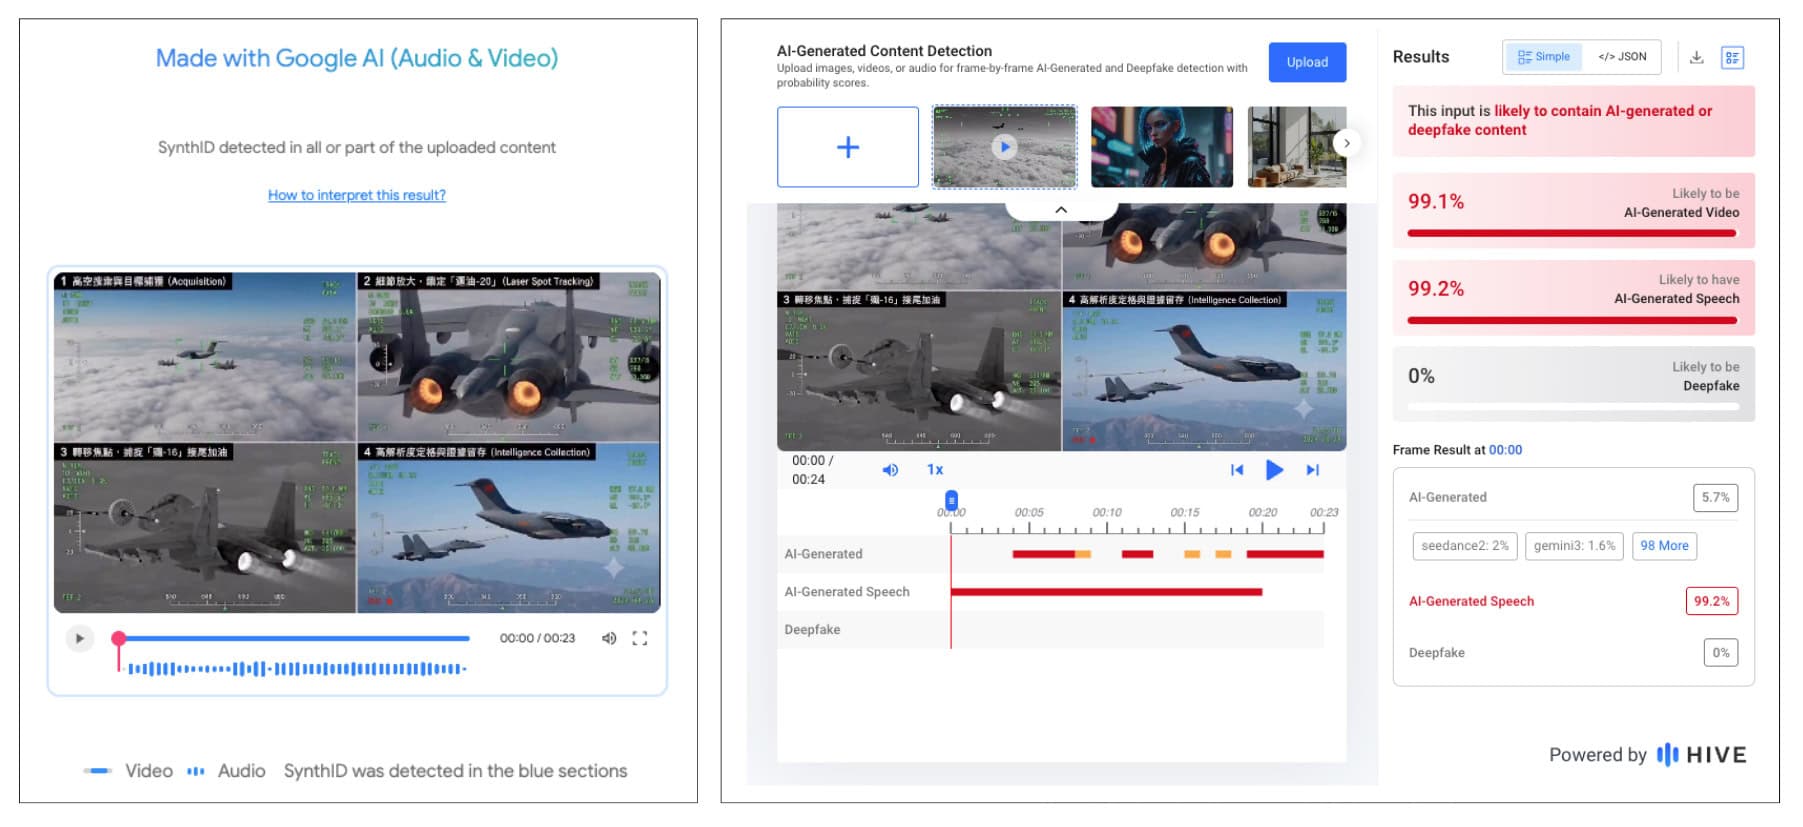The height and width of the screenshot is (827, 1803).
Task: Click the 99.2% frame speech value
Action: tap(1711, 601)
